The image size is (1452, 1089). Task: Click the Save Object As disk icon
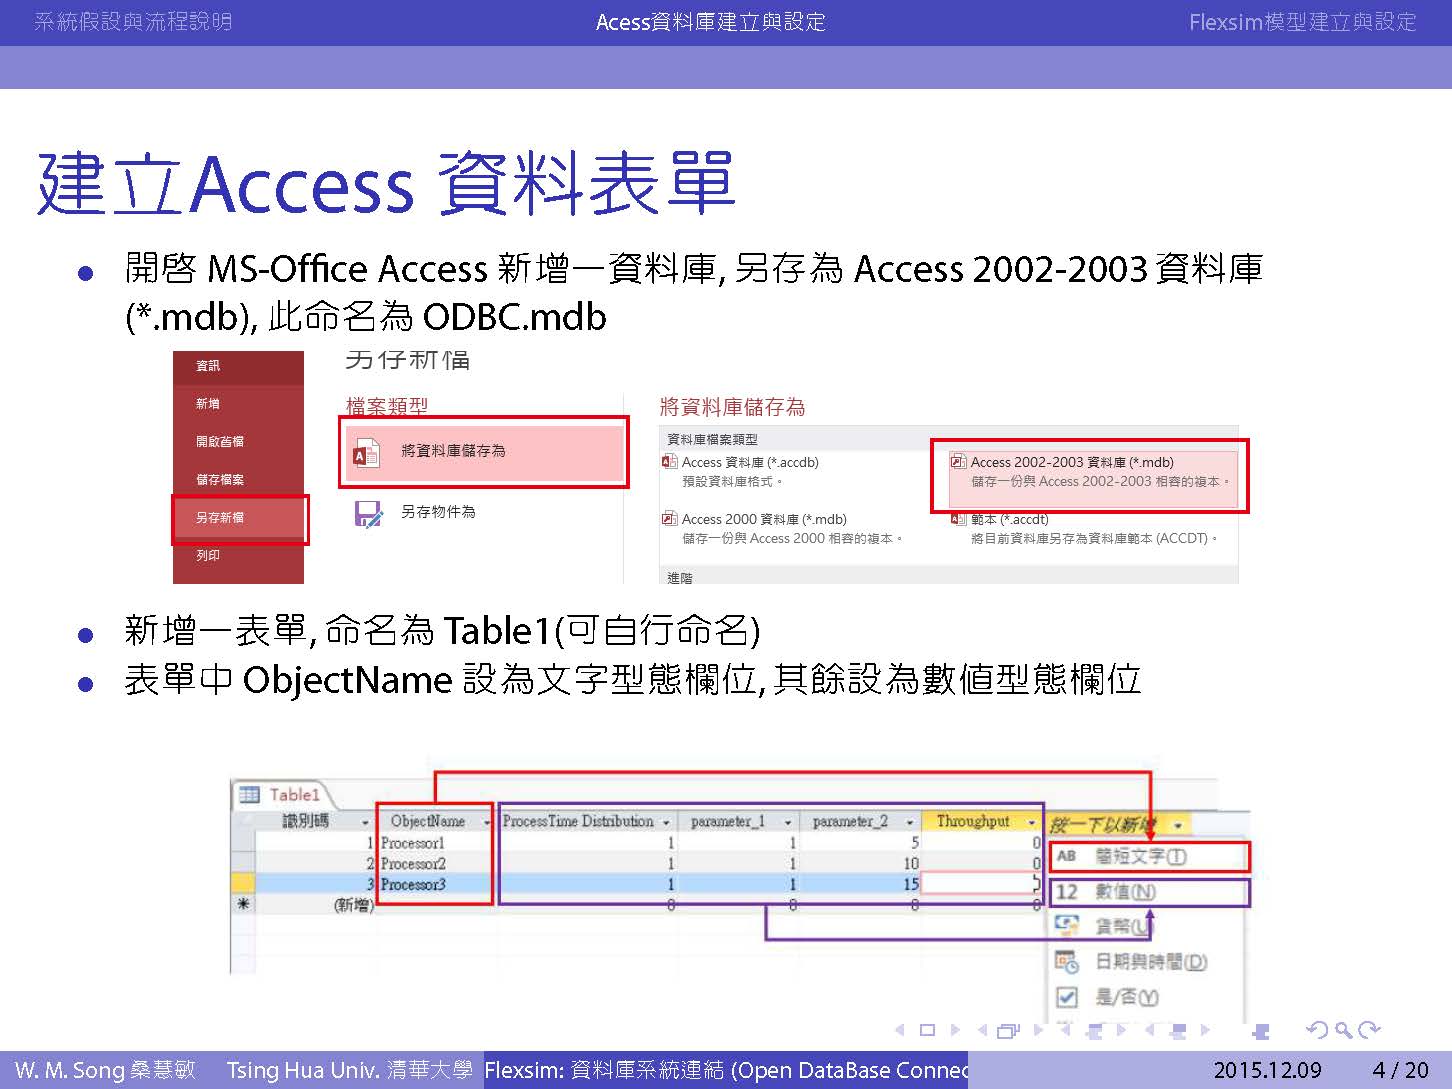[x=369, y=513]
